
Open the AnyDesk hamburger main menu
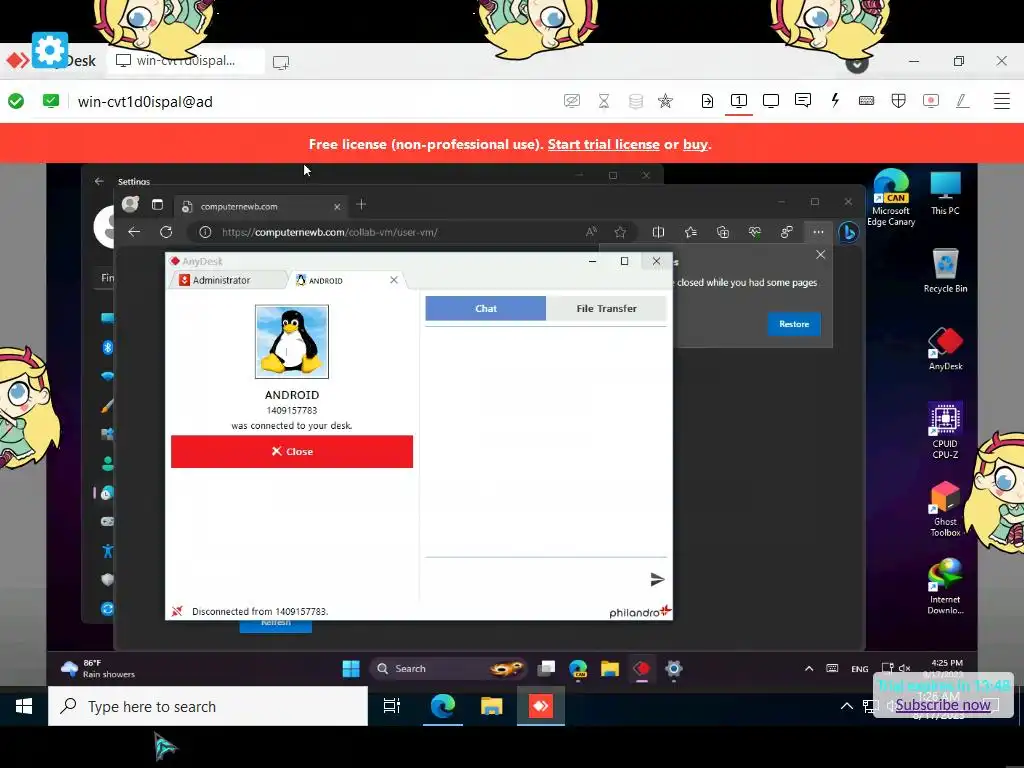pos(1002,101)
